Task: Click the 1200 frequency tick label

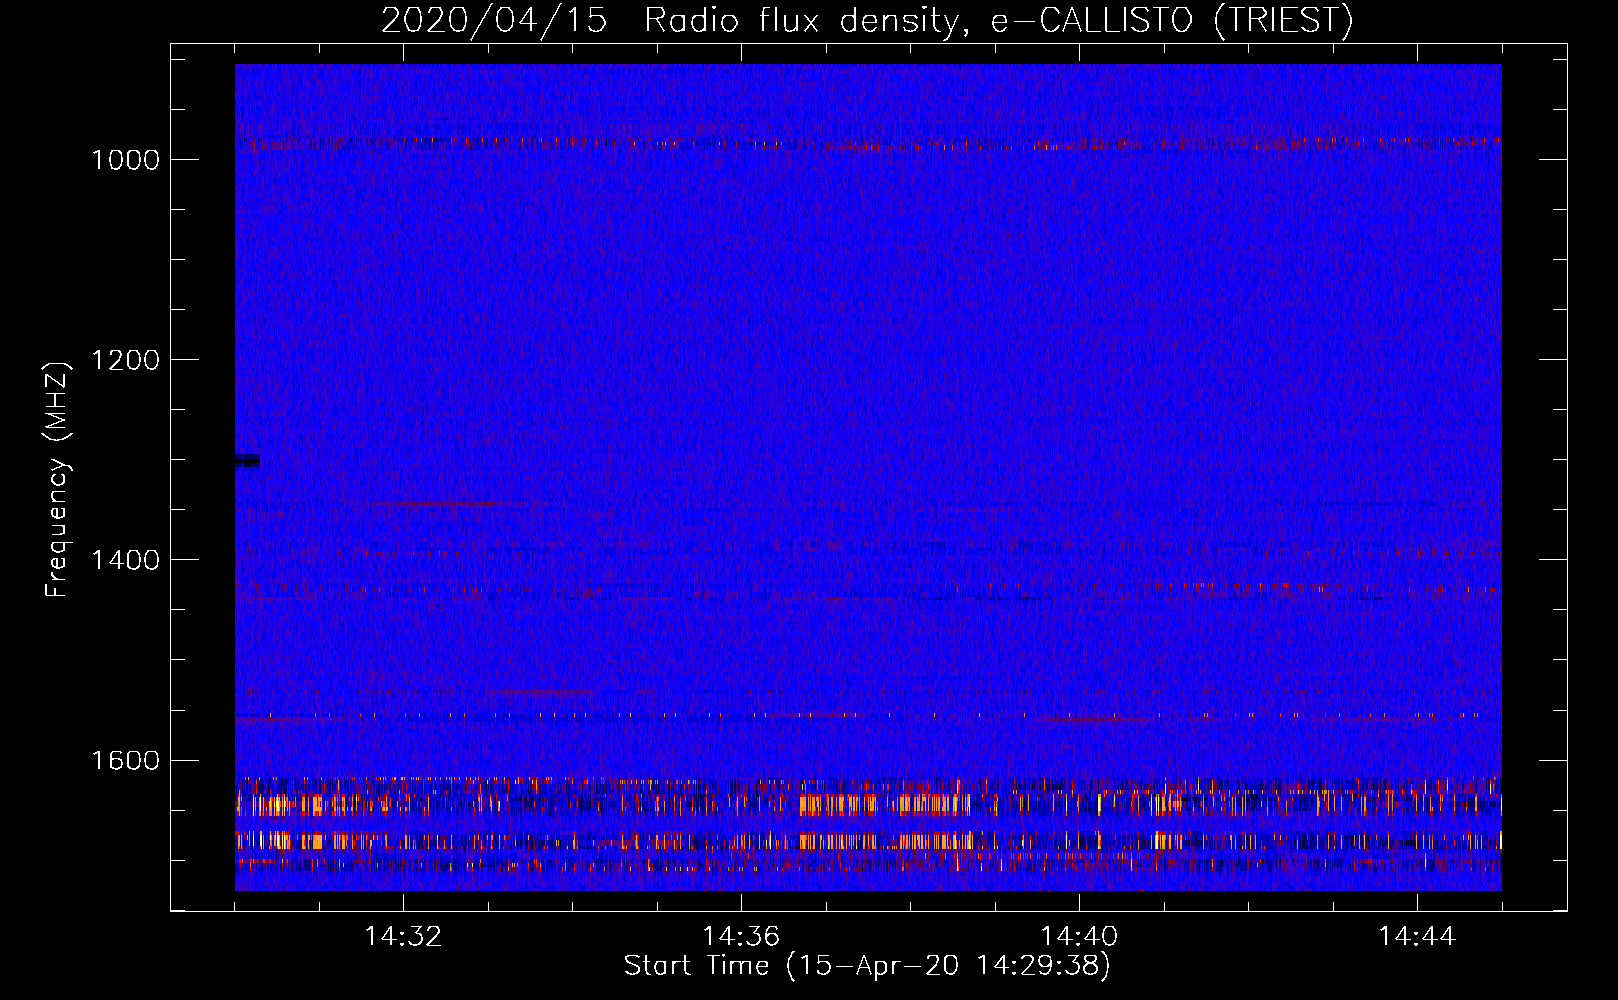Action: [125, 360]
